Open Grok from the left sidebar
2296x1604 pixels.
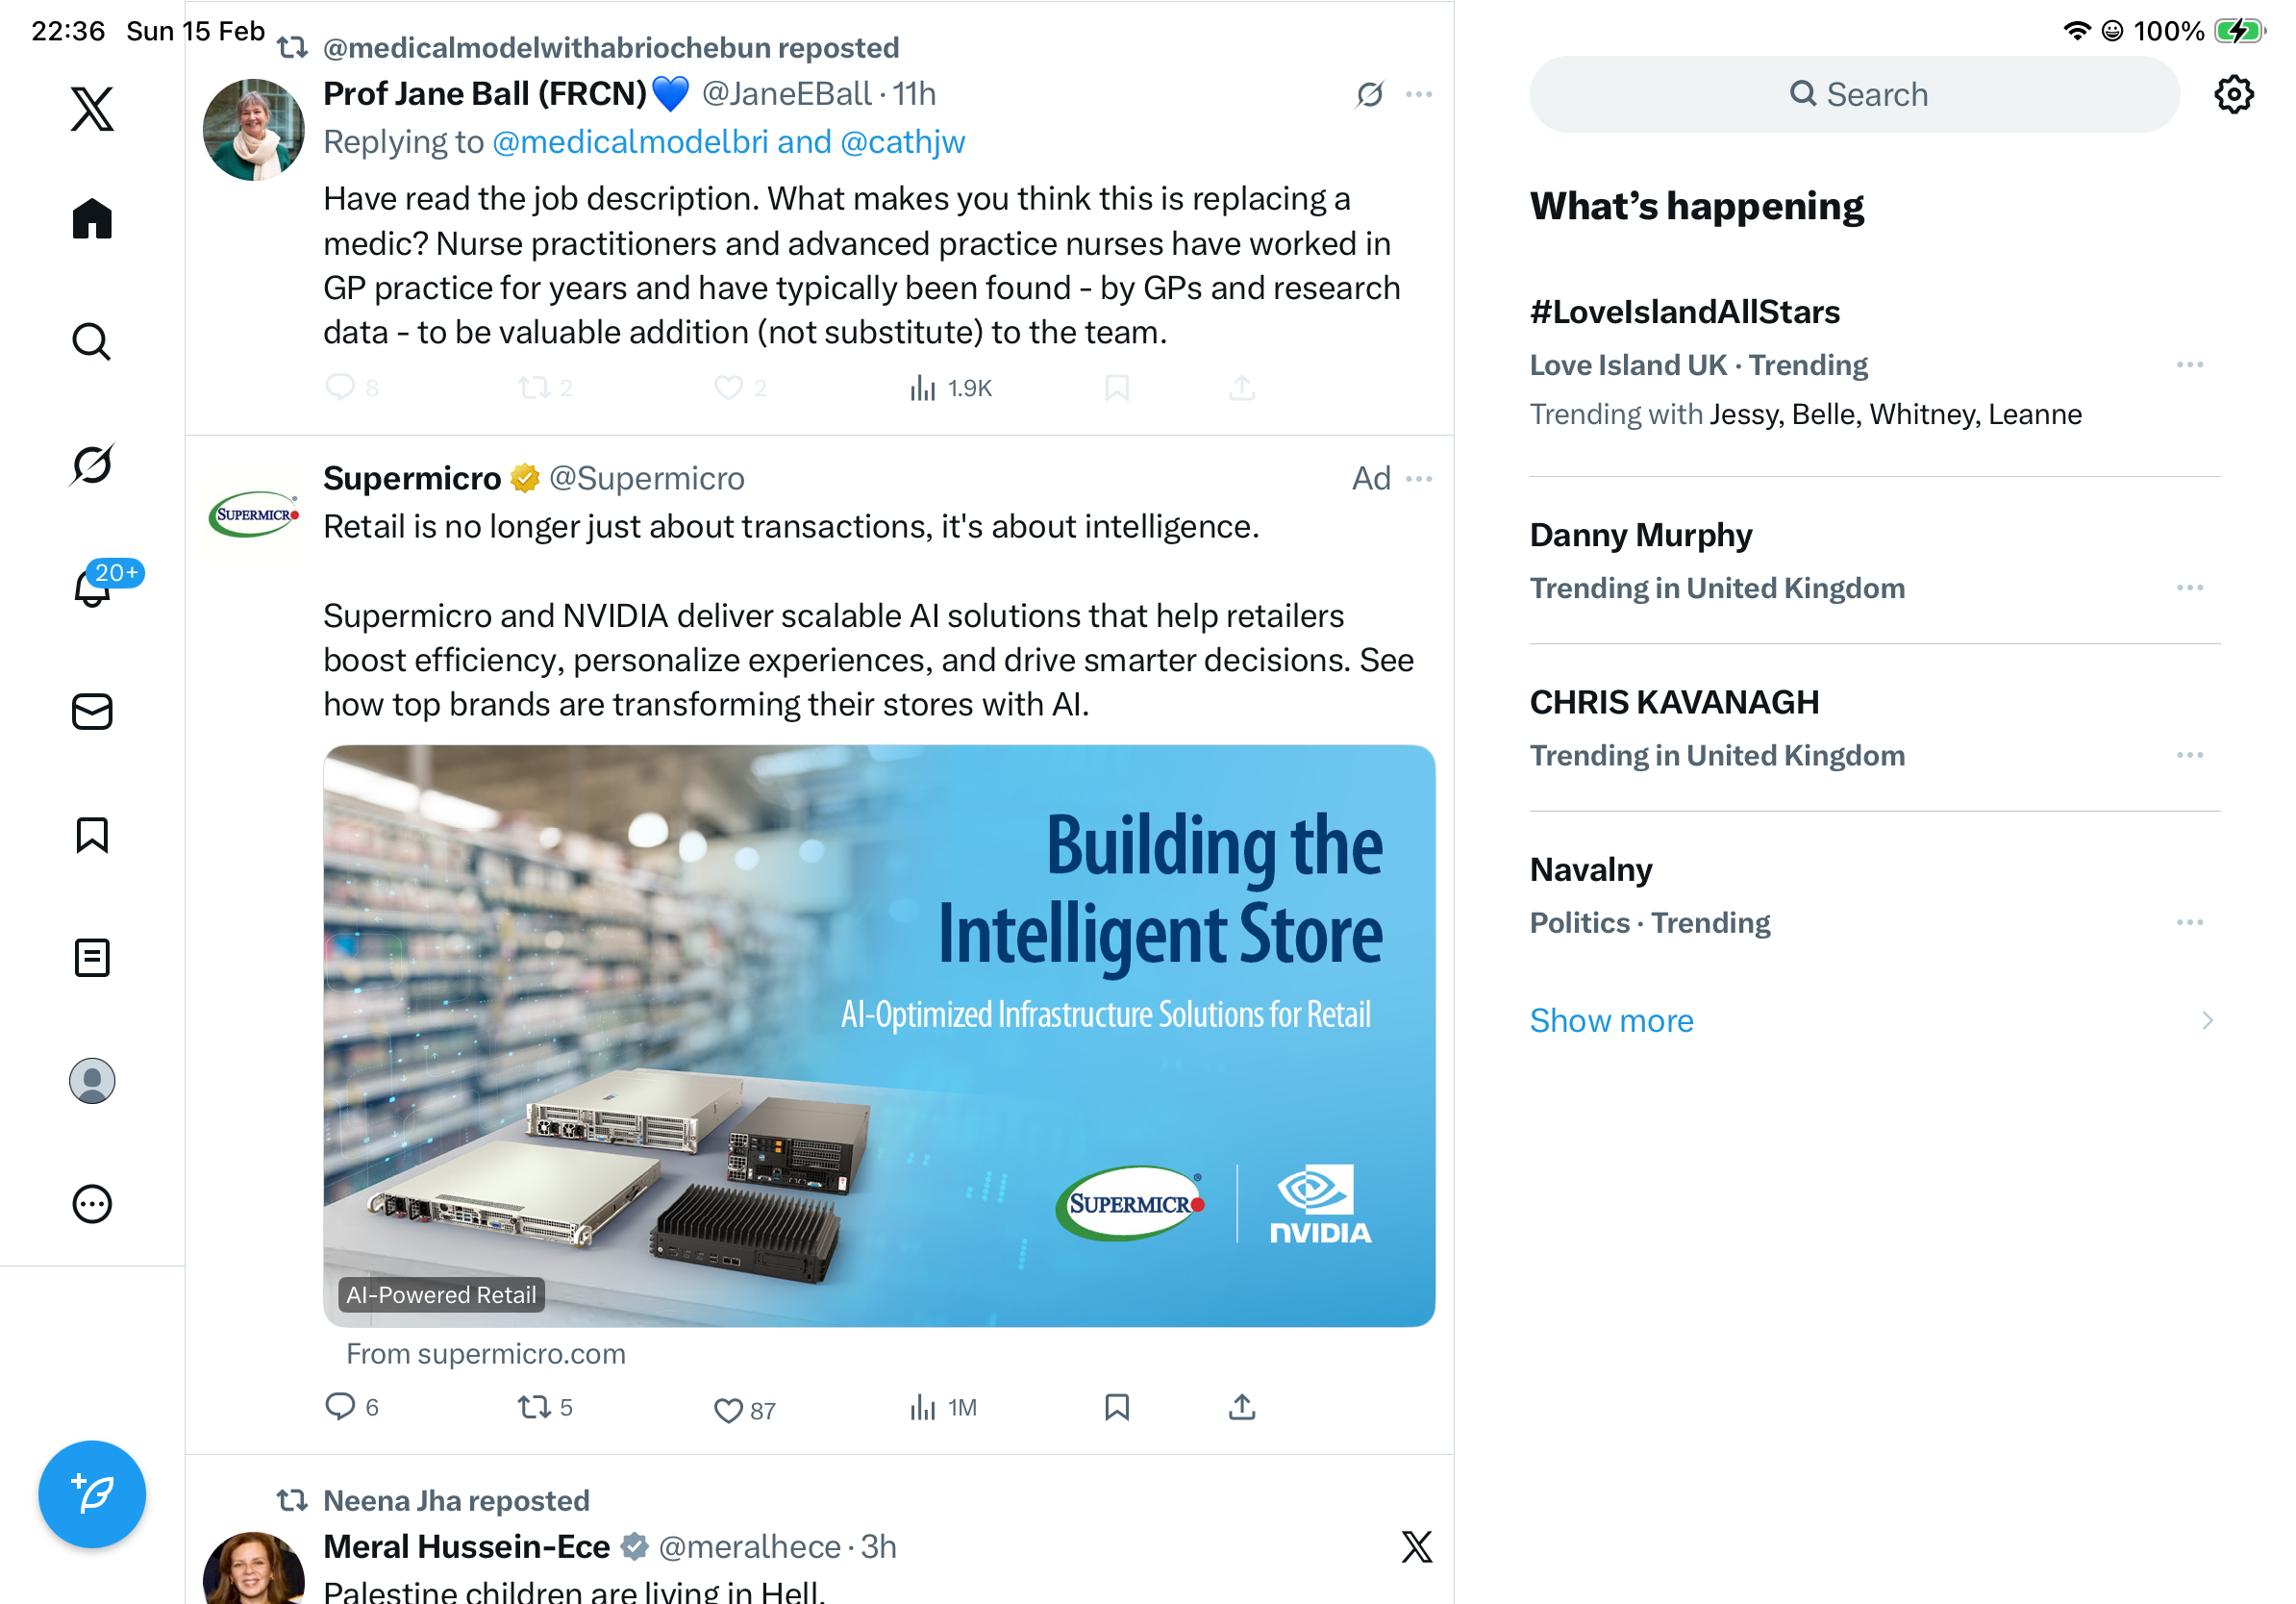click(x=92, y=465)
